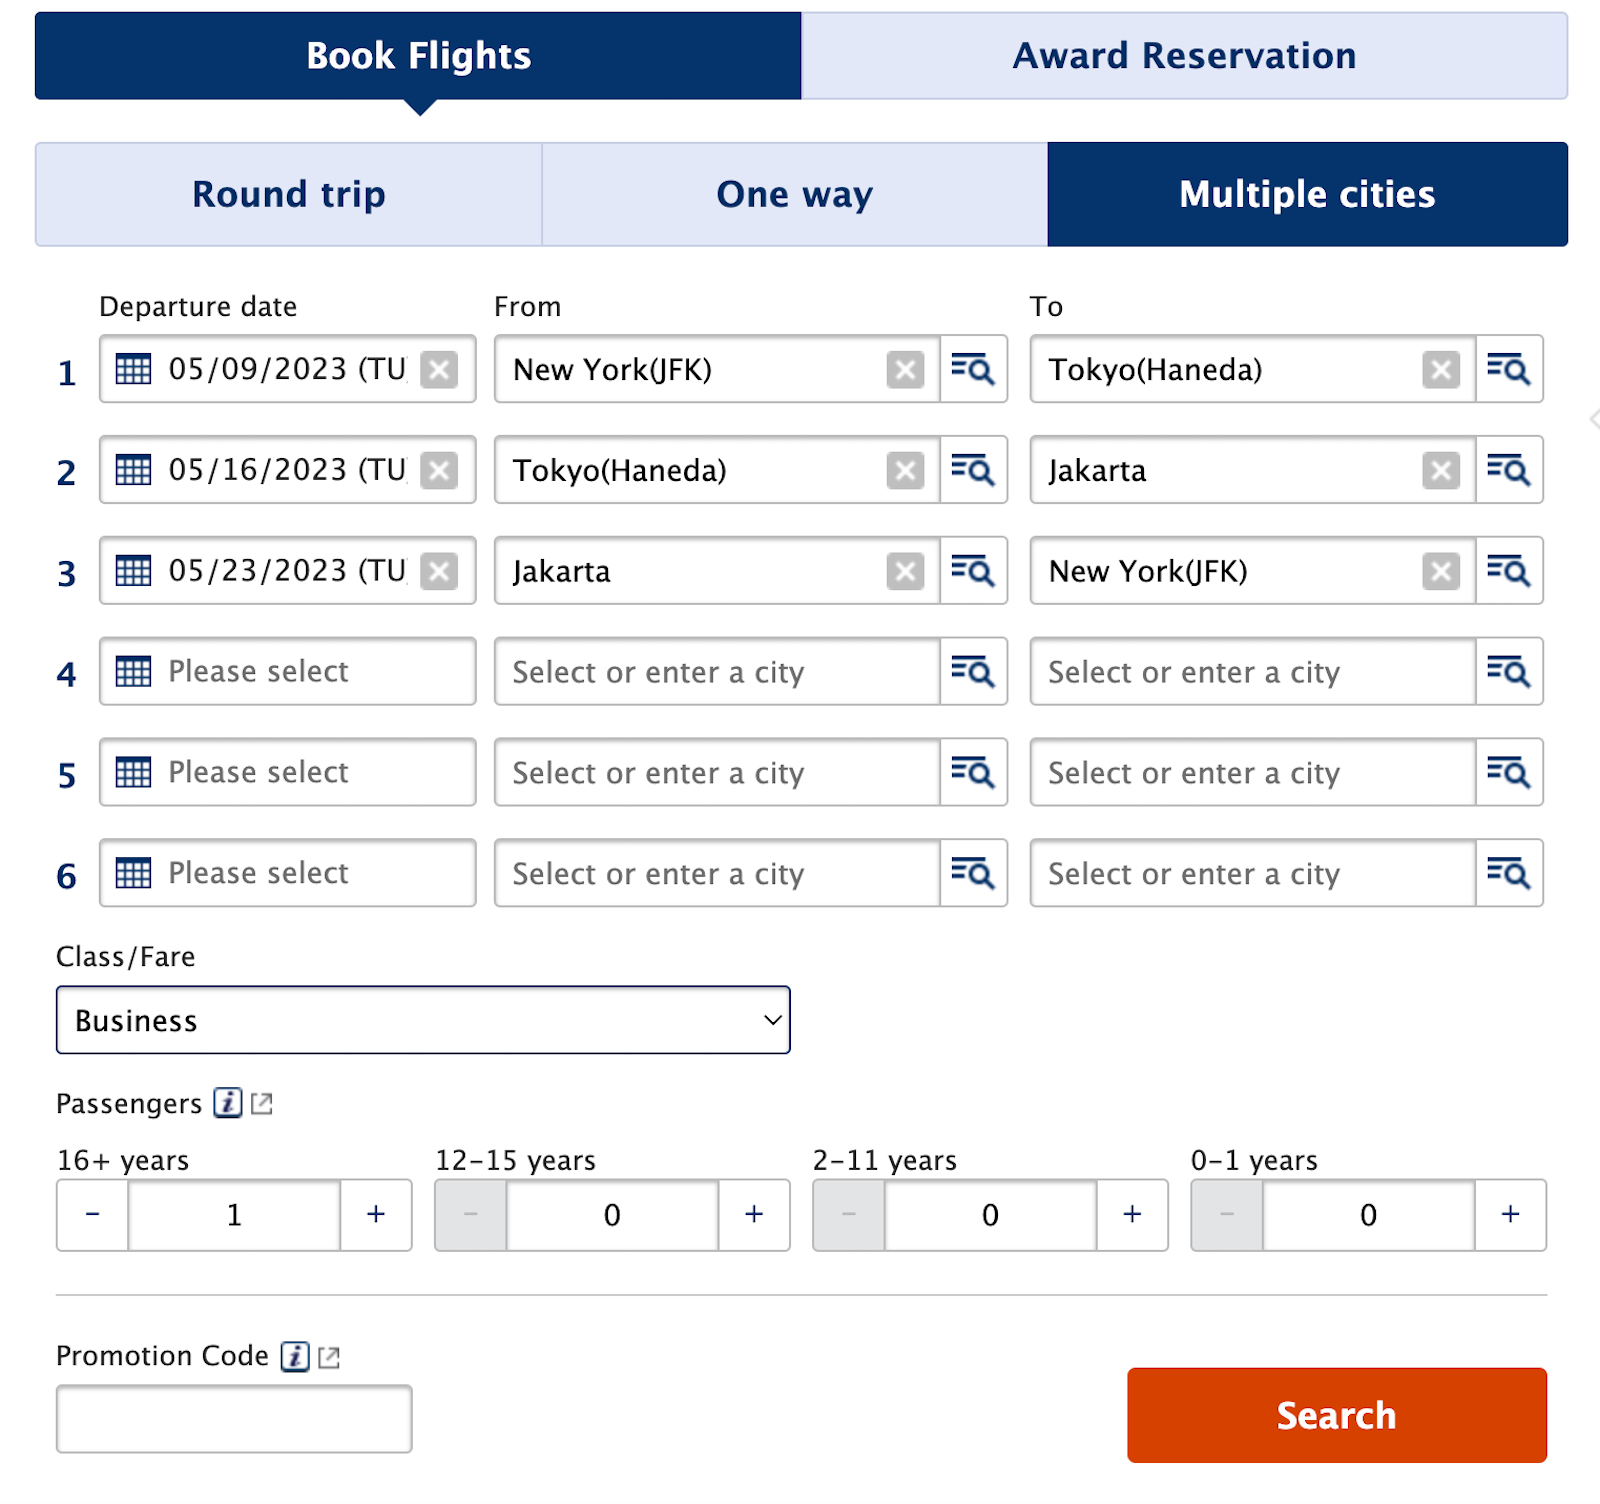Focus the Promotion Code input field
Viewport: 1600px width, 1504px height.
(234, 1419)
